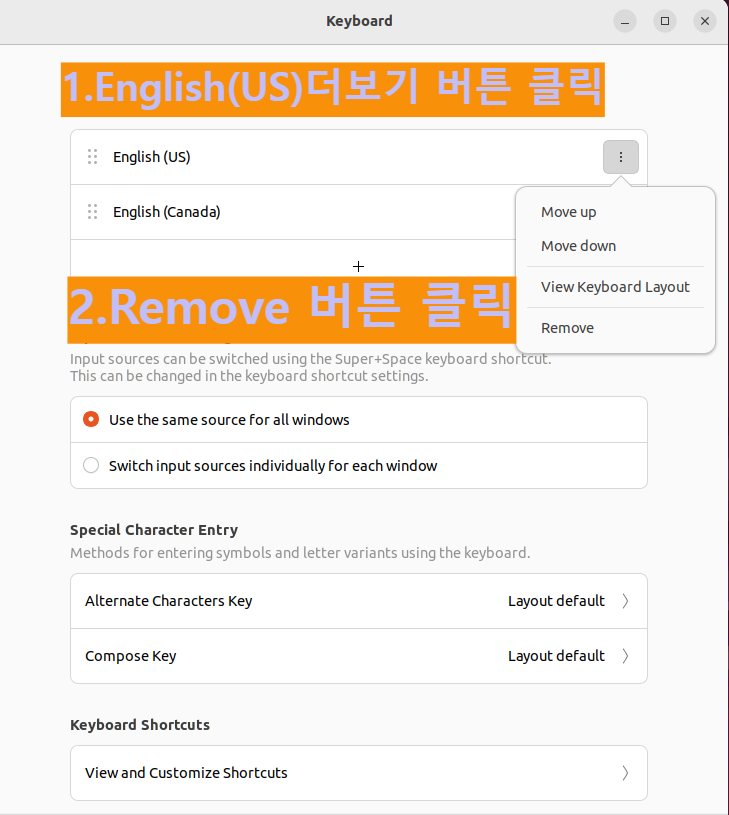The image size is (729, 815).
Task: Add a new input source with plus
Action: pyautogui.click(x=359, y=267)
